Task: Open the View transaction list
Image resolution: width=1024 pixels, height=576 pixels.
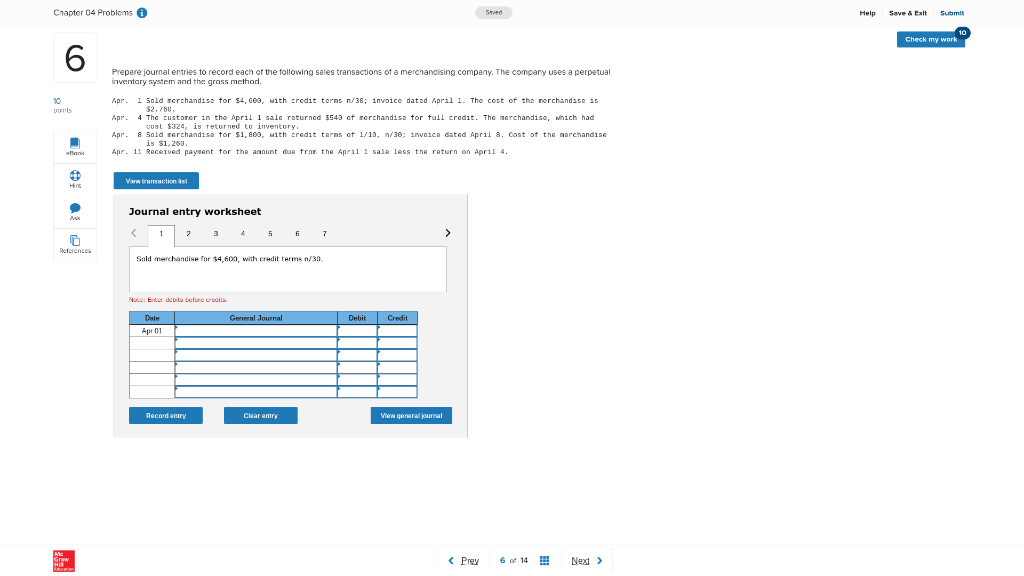Action: pyautogui.click(x=155, y=181)
